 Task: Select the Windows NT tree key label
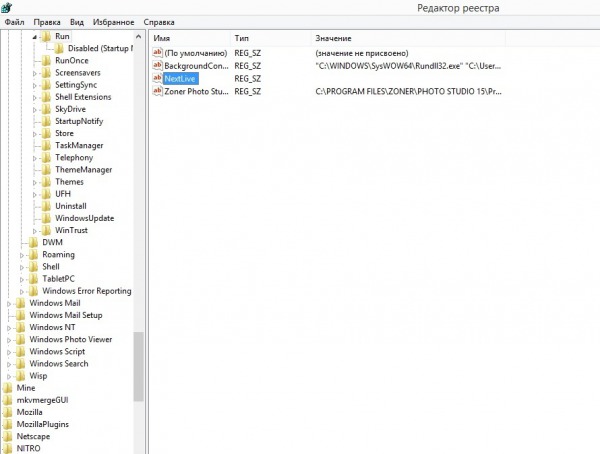[52, 327]
